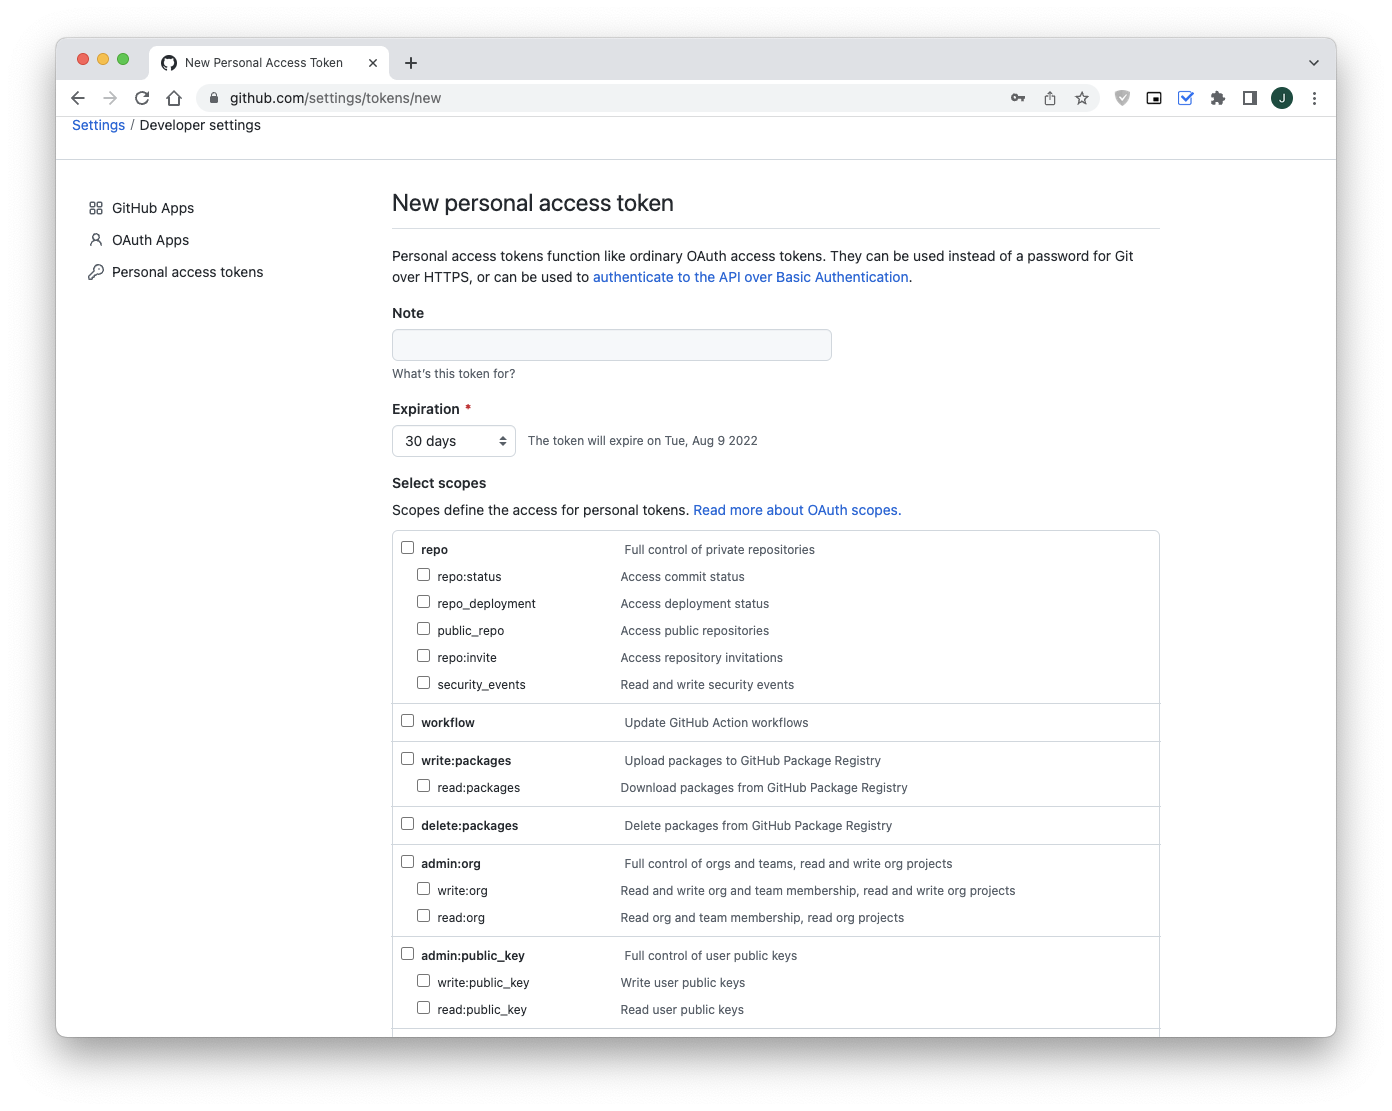Viewport: 1392px width, 1111px height.
Task: Click the picture-in-picture extension icon
Action: pos(1154,98)
